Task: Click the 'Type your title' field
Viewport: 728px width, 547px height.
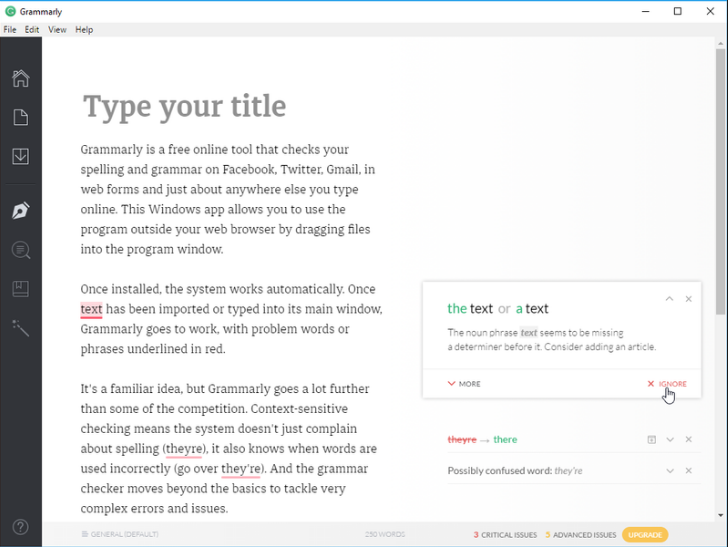Action: pyautogui.click(x=184, y=107)
